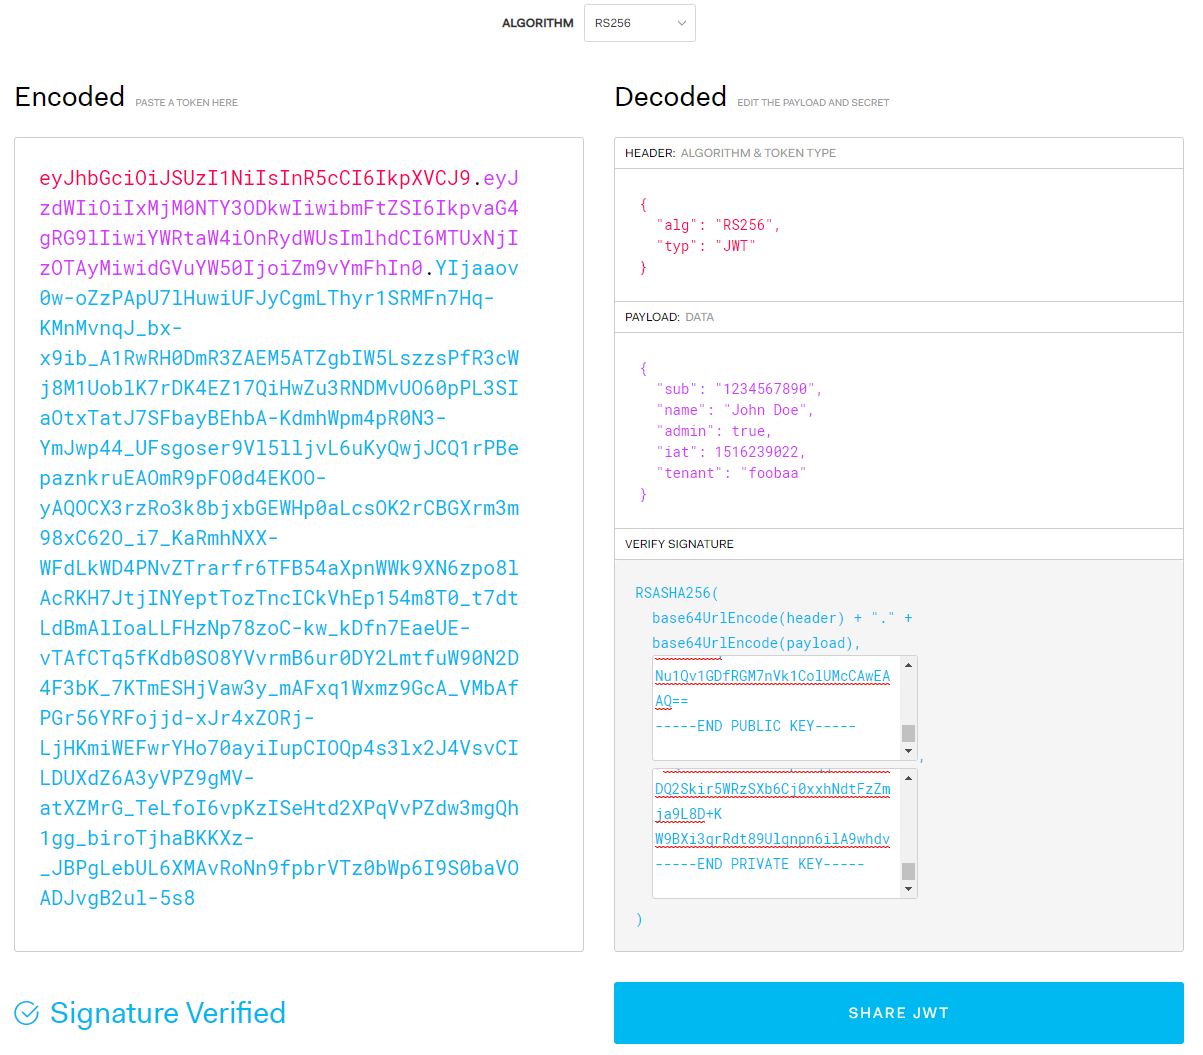Grab the private key scrollbar thumb
Viewport: 1203px width, 1055px height.
coord(908,871)
